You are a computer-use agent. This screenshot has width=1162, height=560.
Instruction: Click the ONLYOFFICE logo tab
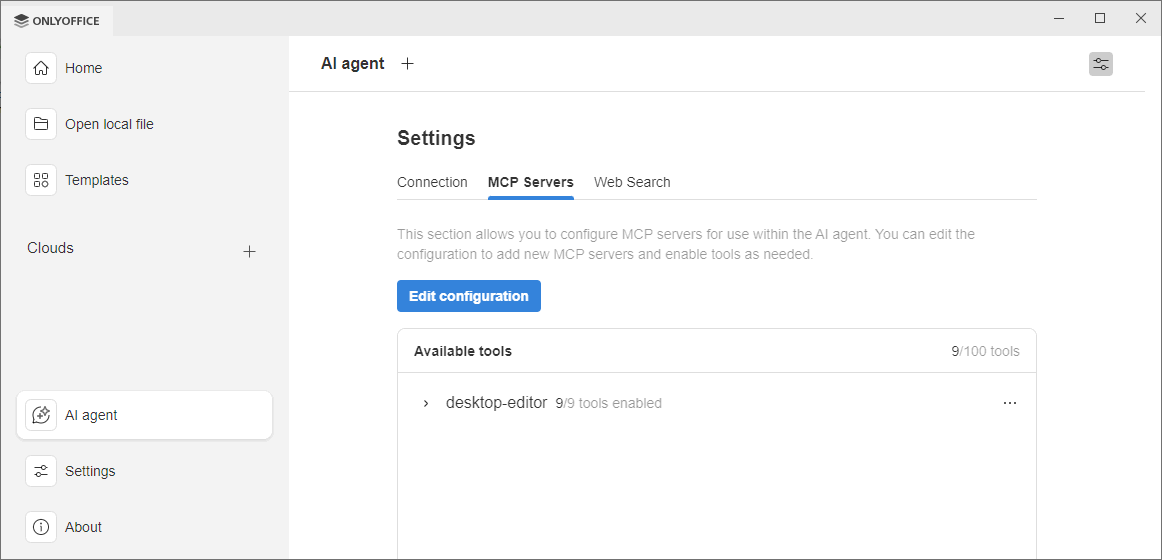[x=57, y=21]
